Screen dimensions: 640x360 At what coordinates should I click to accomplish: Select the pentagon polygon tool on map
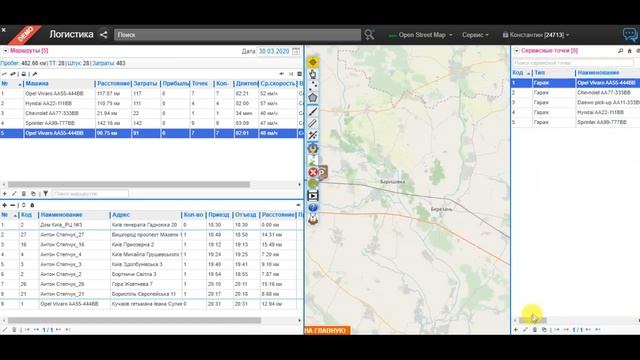(x=313, y=98)
